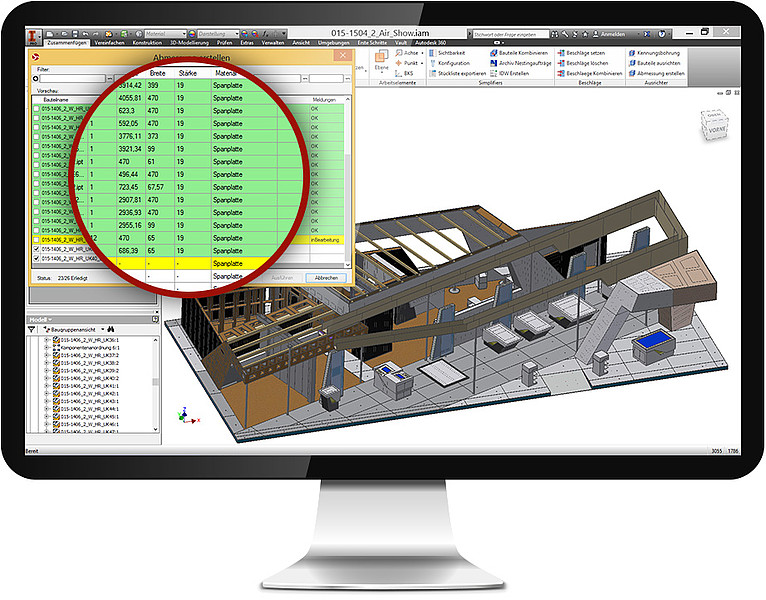The width and height of the screenshot is (766, 600).
Task: Switch to the Konstruktion ribbon tab
Action: coord(147,43)
